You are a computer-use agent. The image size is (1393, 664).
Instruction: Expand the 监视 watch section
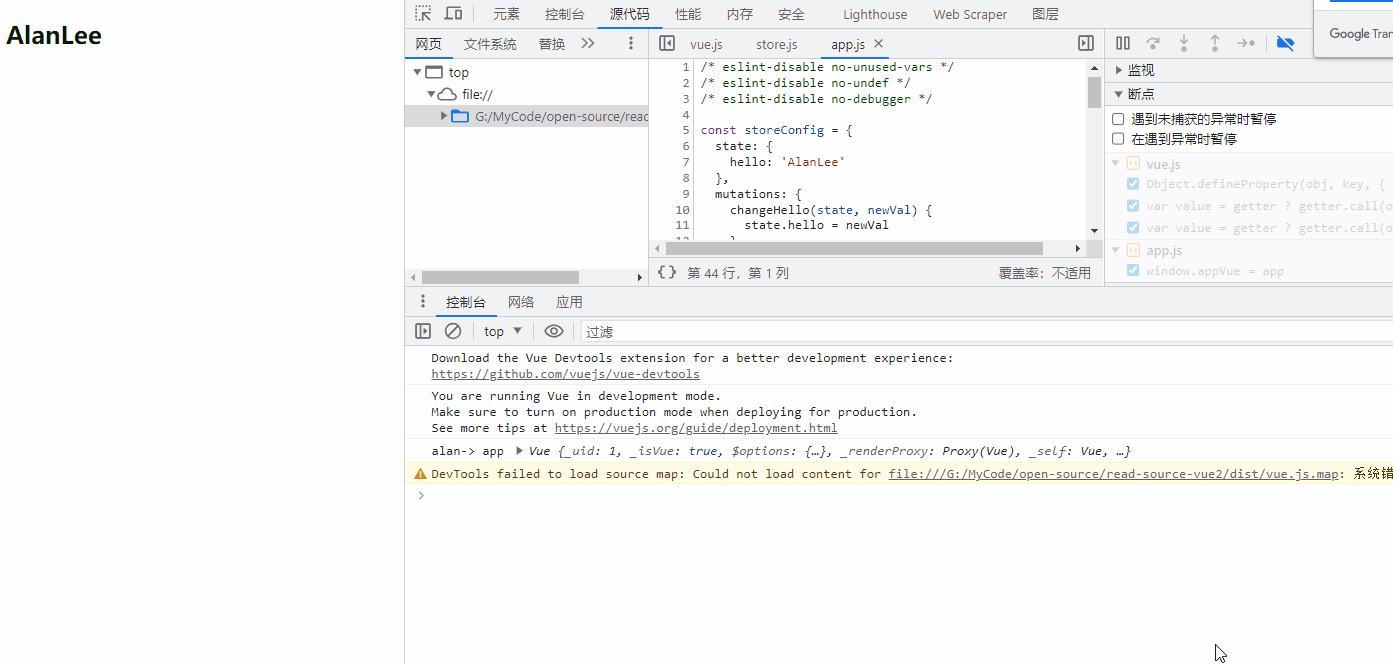pyautogui.click(x=1119, y=70)
